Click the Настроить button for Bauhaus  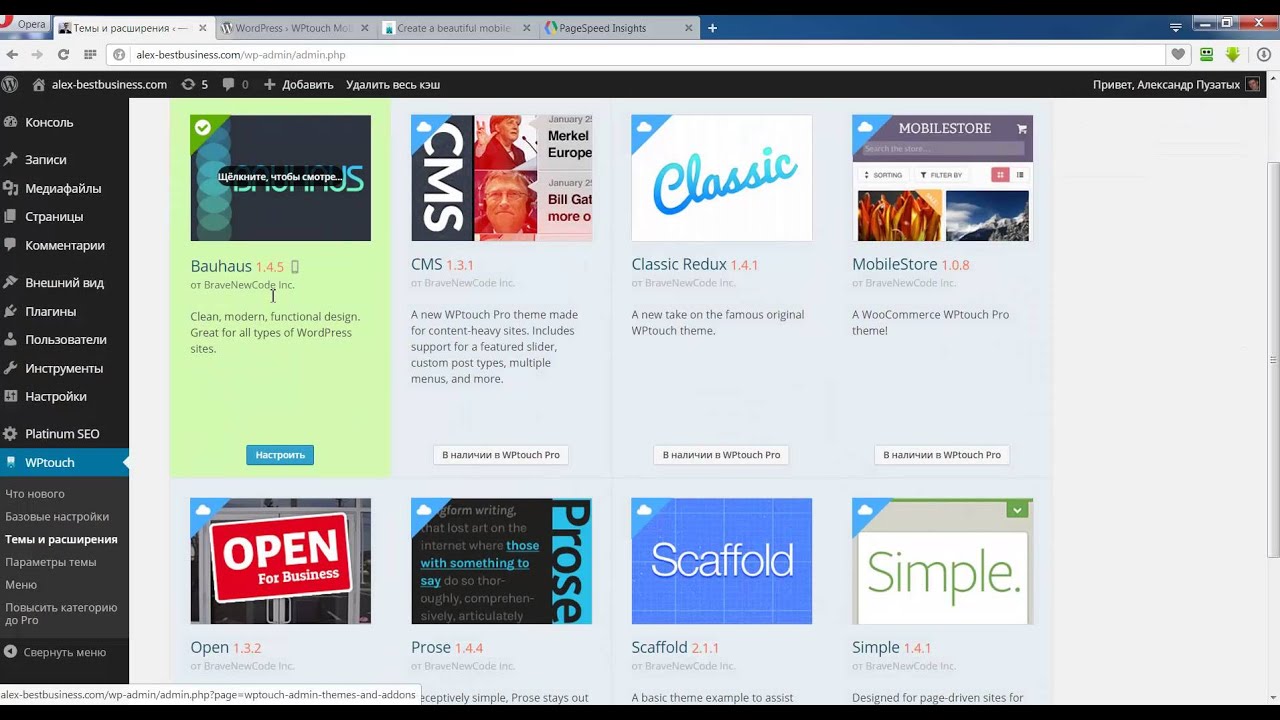[280, 455]
